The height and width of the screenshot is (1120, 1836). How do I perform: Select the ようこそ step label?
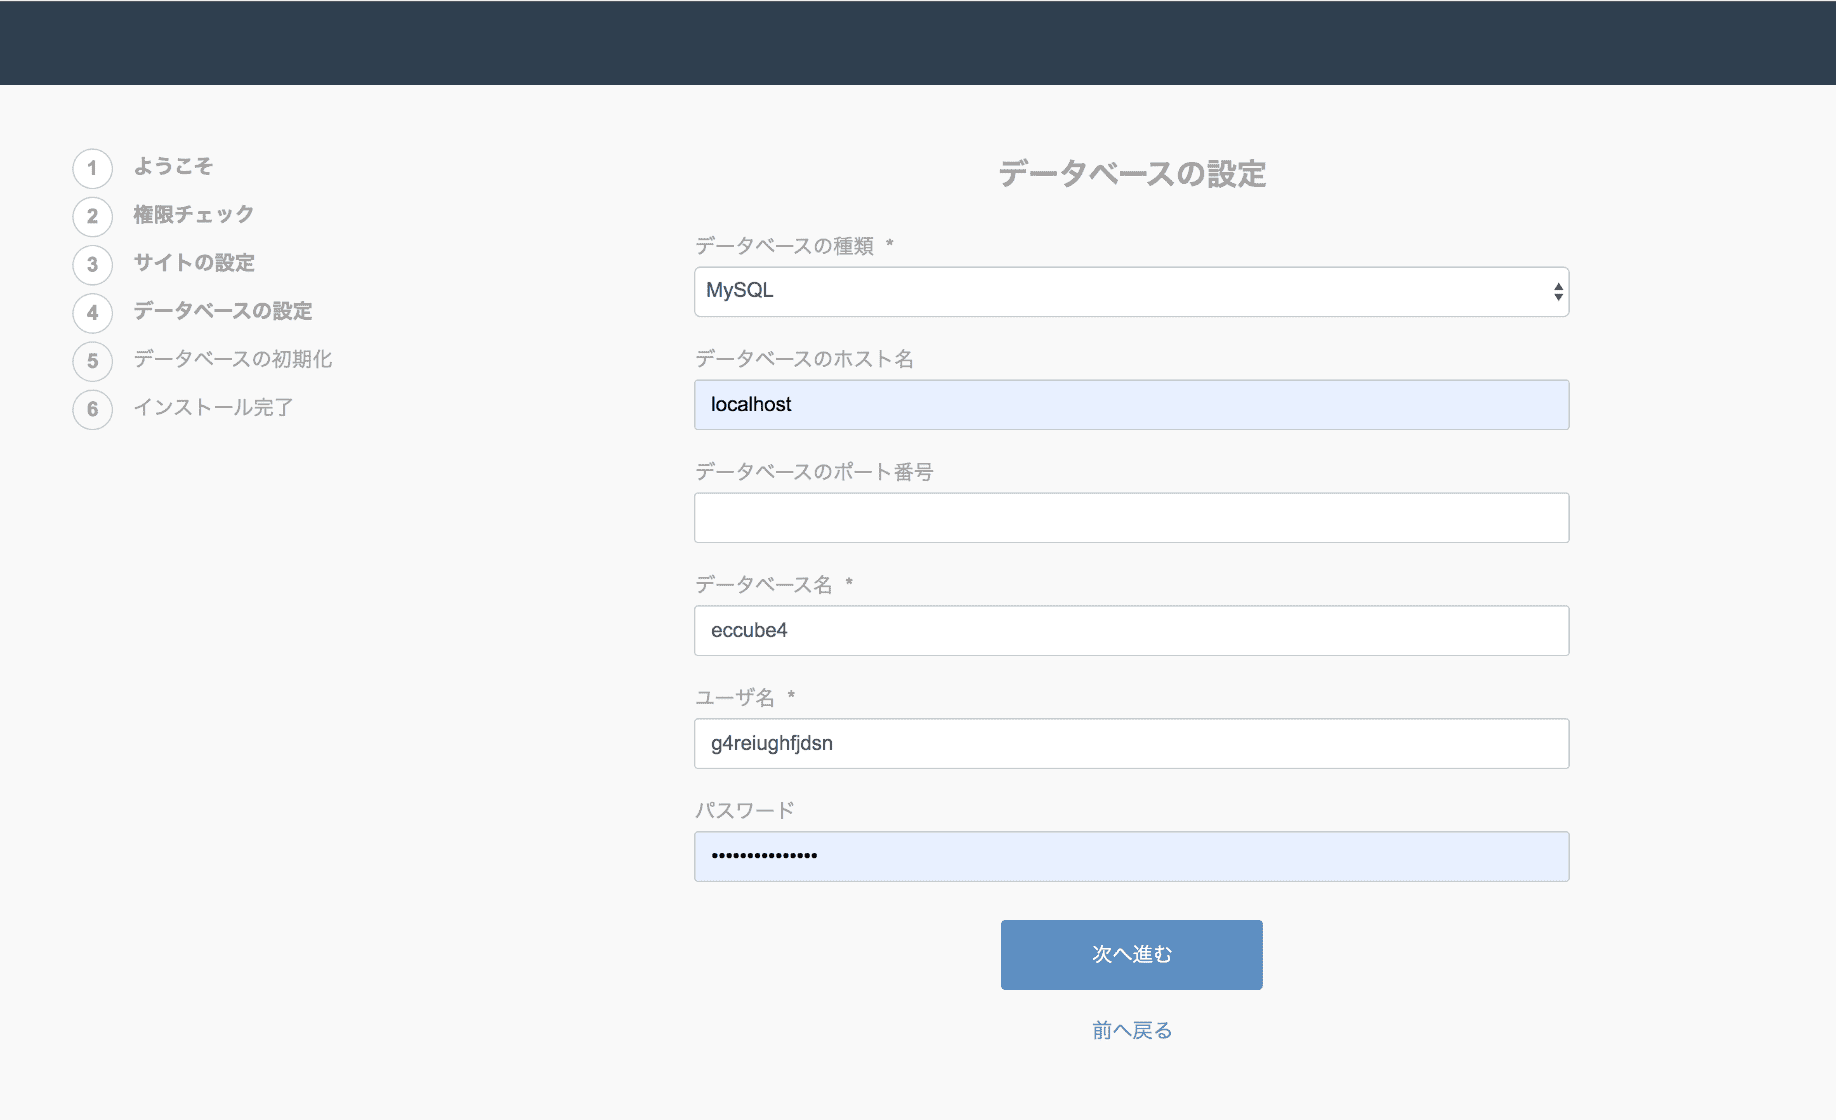173,166
